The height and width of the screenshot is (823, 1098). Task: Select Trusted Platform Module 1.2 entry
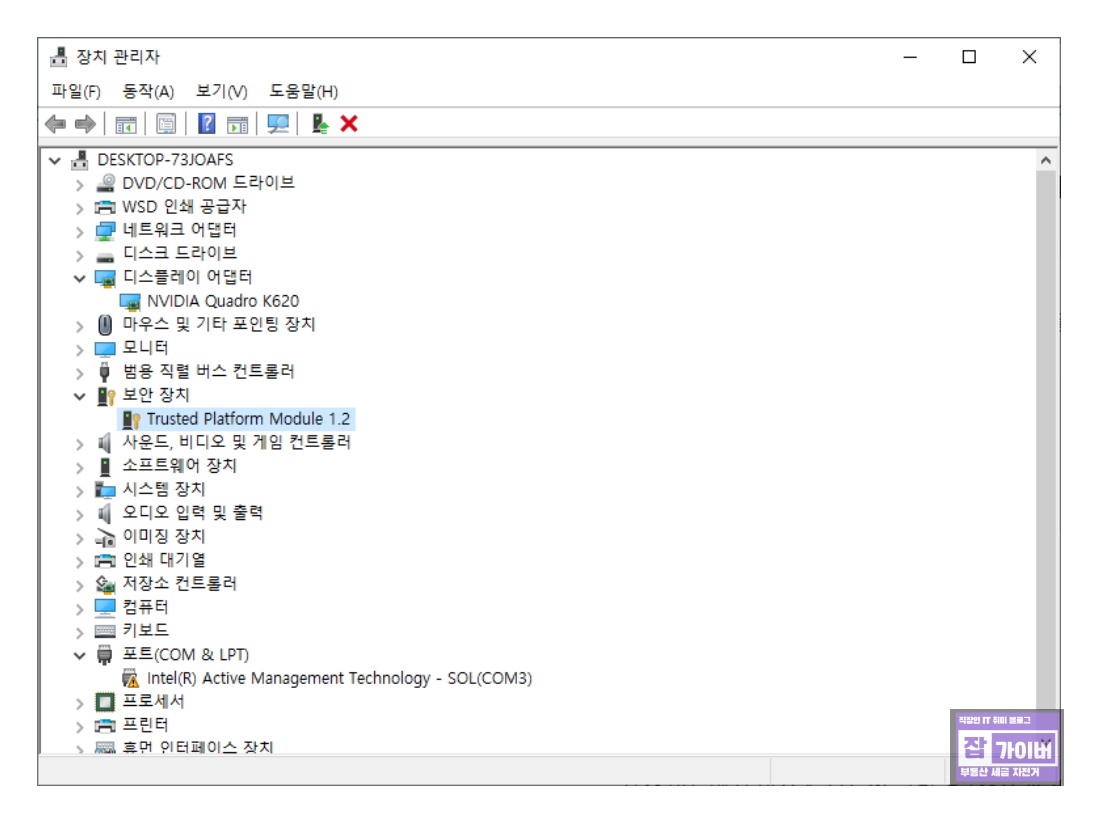click(248, 419)
